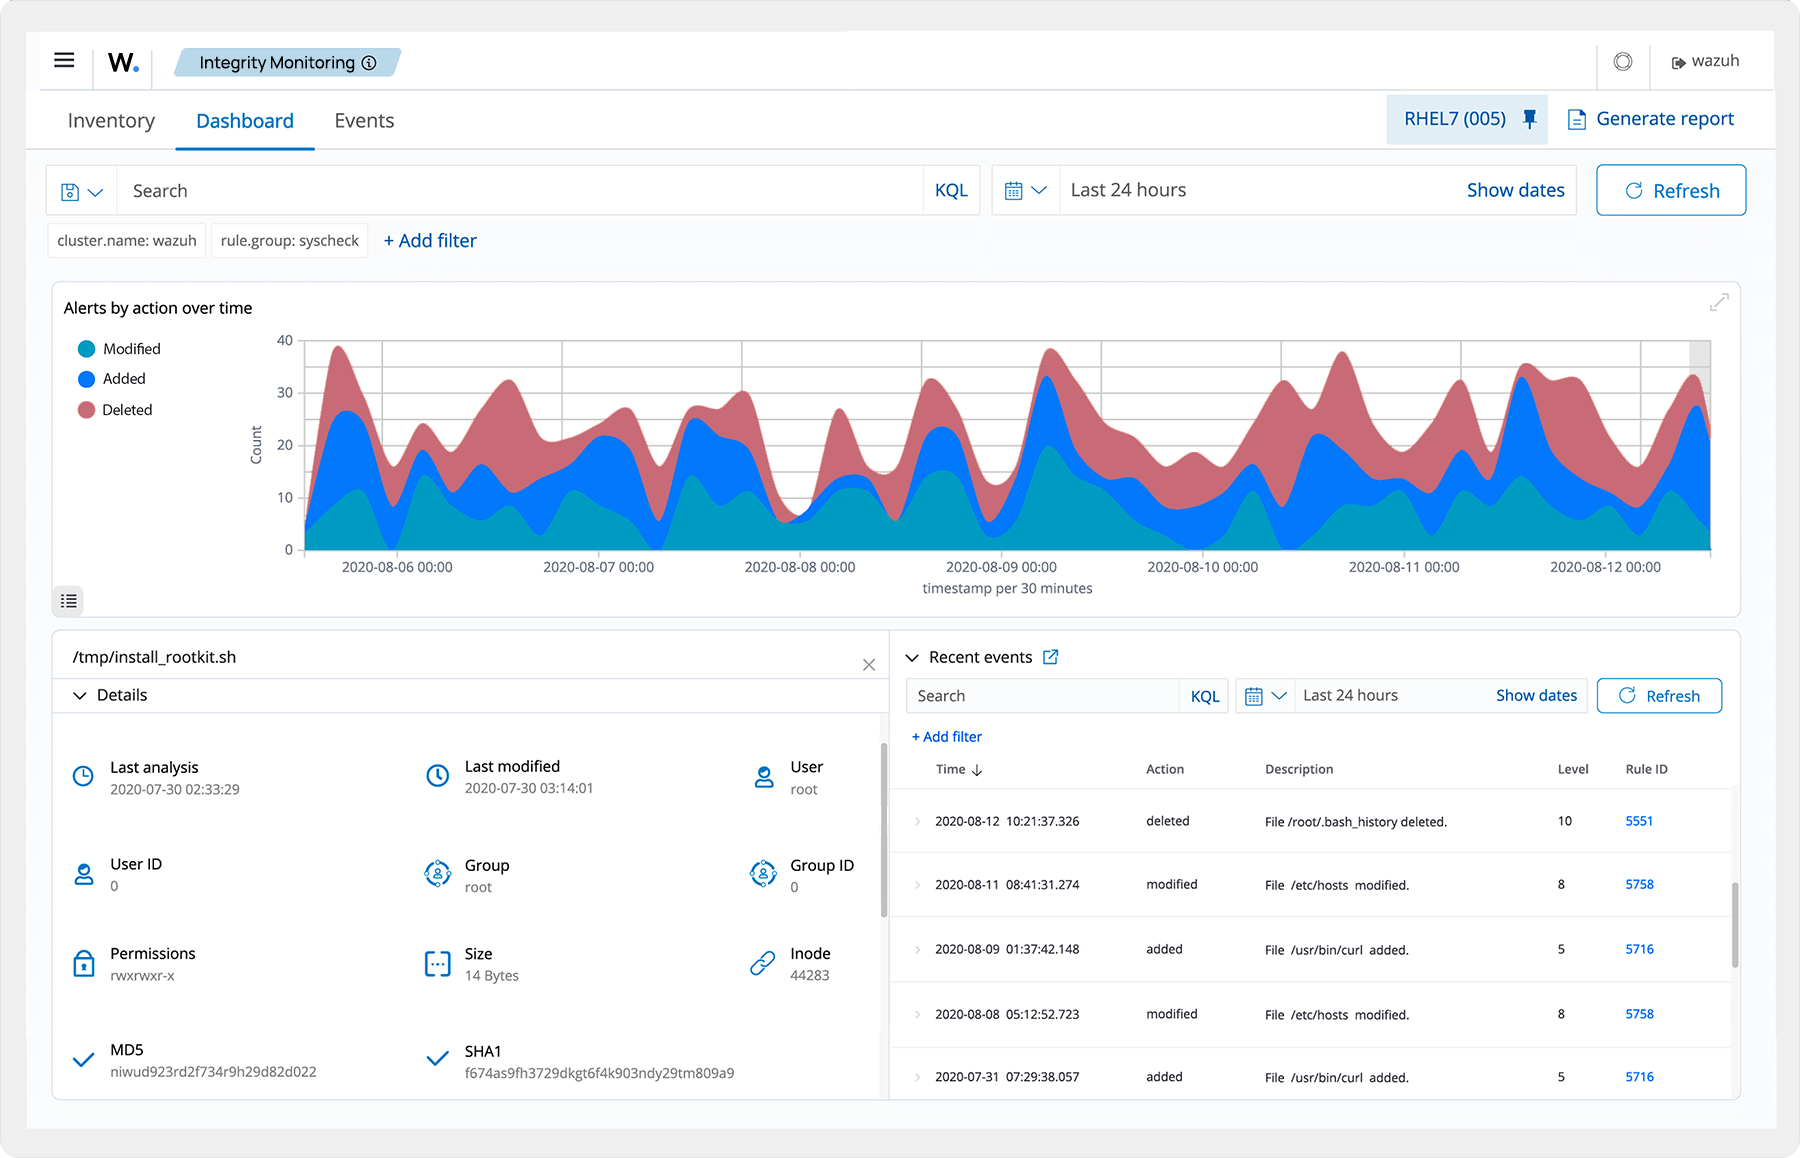Switch to the Events tab
The image size is (1800, 1158).
[x=363, y=120]
